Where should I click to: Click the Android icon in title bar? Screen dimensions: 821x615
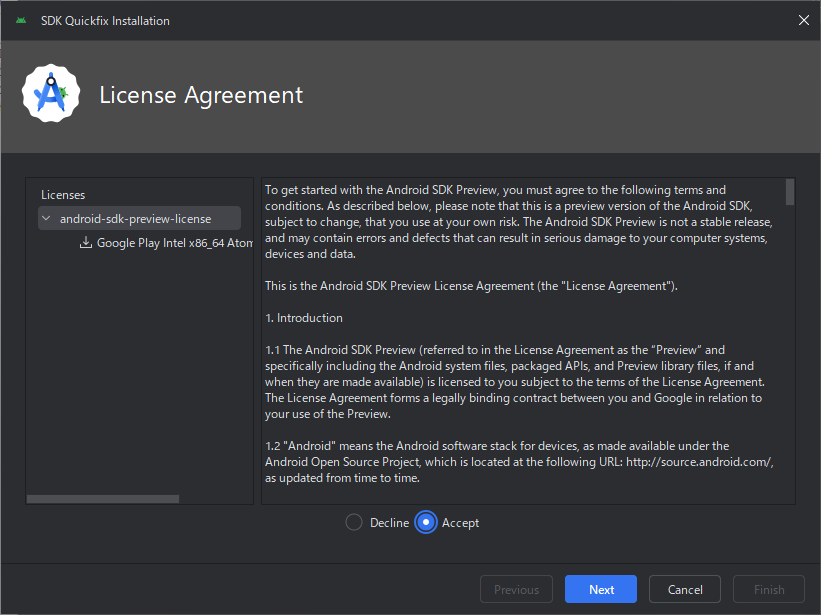coord(21,20)
